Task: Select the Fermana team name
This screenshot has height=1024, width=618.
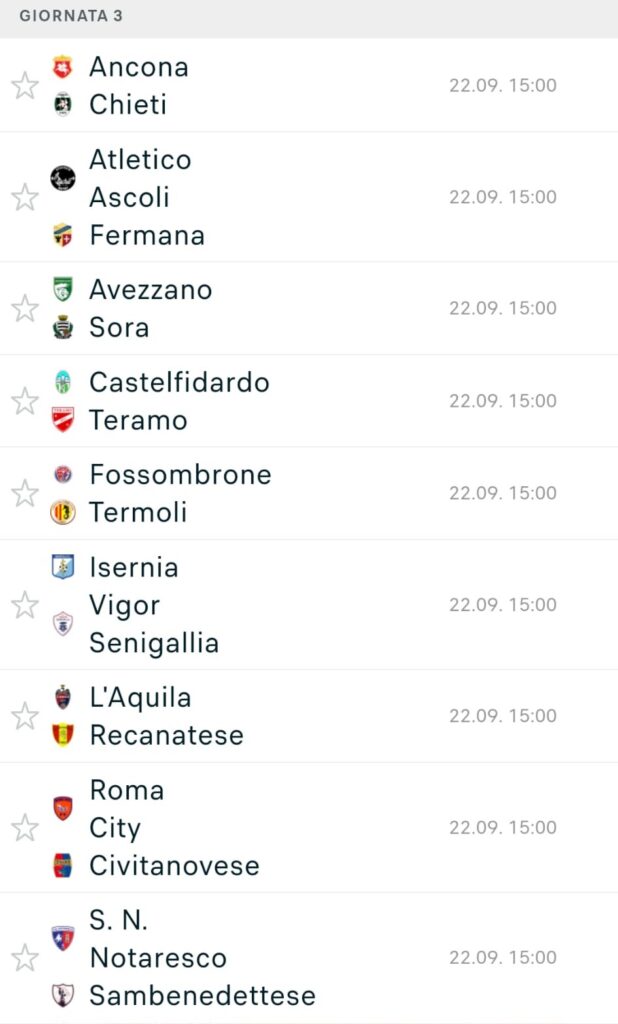Action: 146,235
